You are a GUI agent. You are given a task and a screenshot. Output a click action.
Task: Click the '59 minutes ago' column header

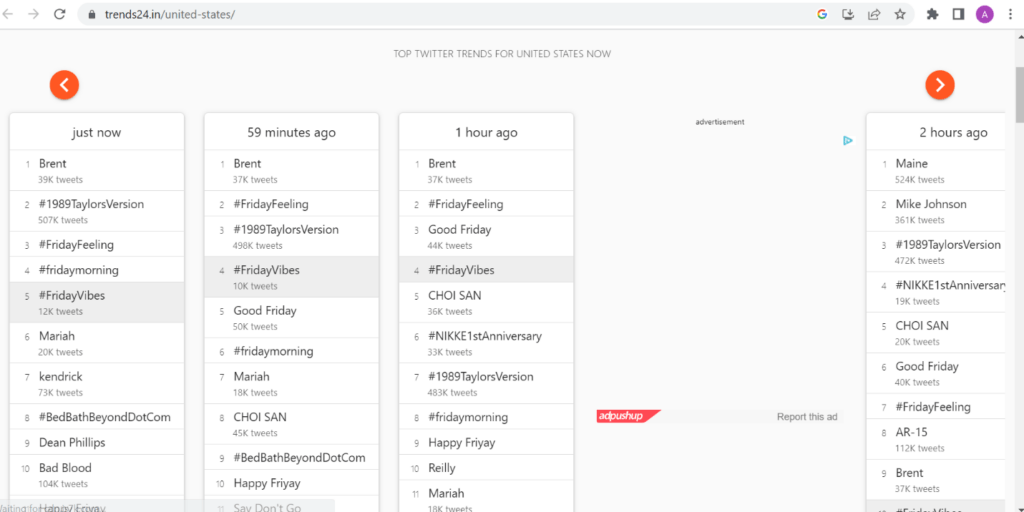(291, 133)
